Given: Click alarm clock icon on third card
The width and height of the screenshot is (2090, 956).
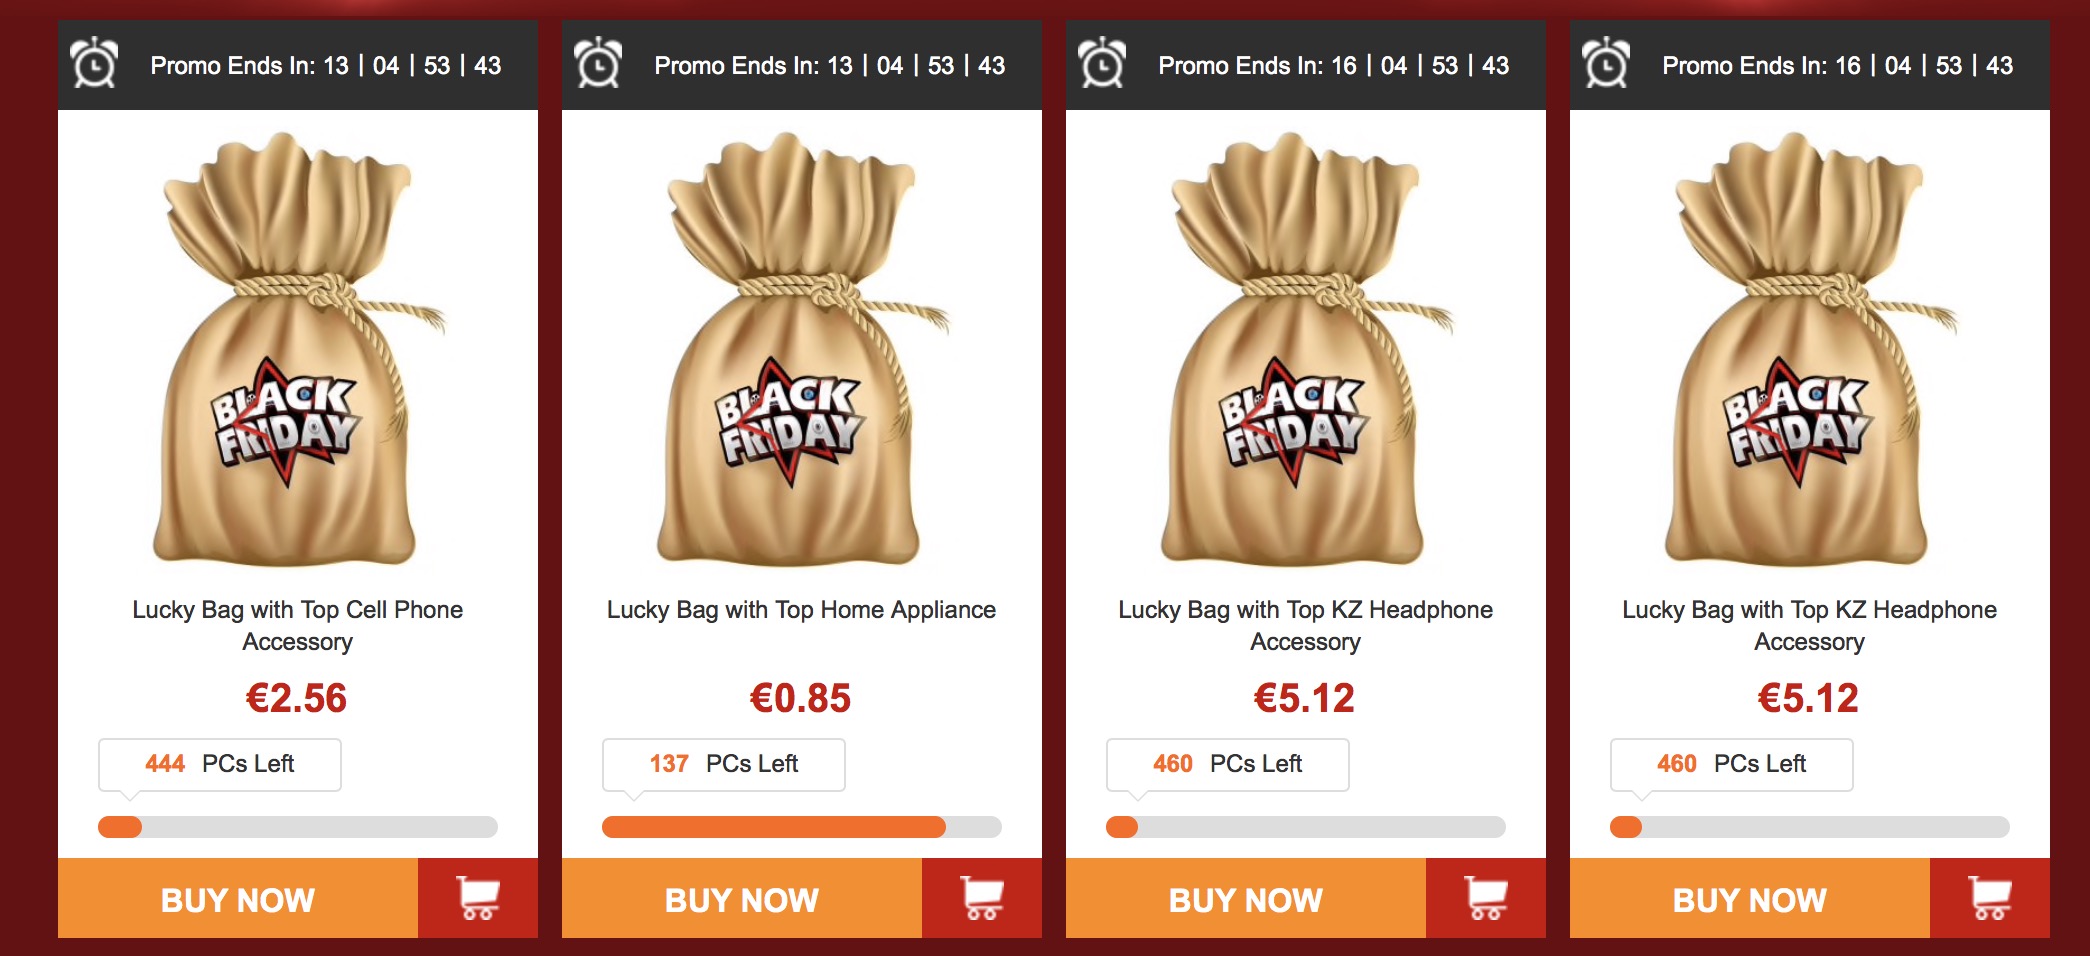Looking at the screenshot, I should [1103, 63].
